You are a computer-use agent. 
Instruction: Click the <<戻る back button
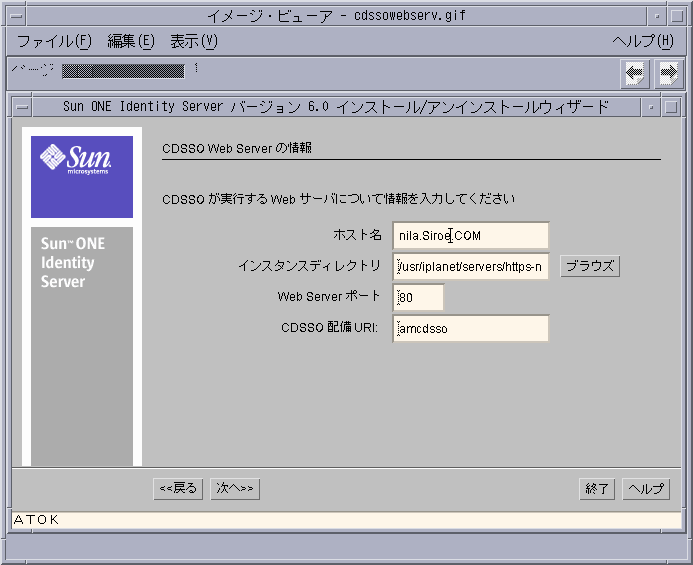(178, 489)
